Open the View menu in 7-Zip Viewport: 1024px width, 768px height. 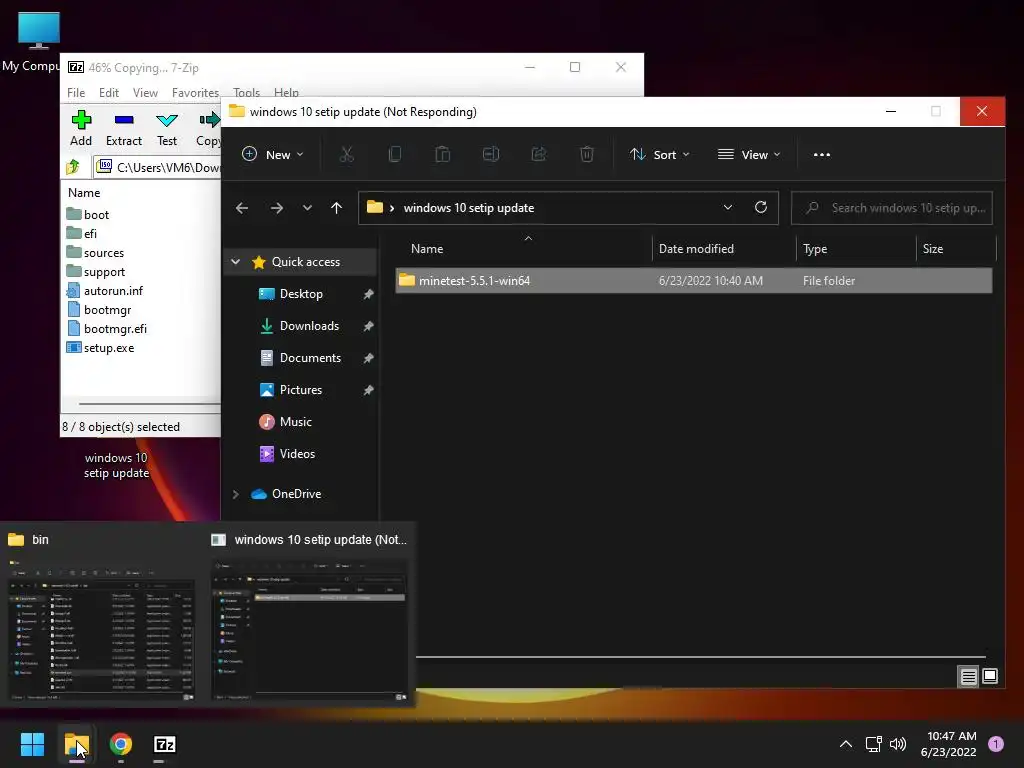(145, 92)
